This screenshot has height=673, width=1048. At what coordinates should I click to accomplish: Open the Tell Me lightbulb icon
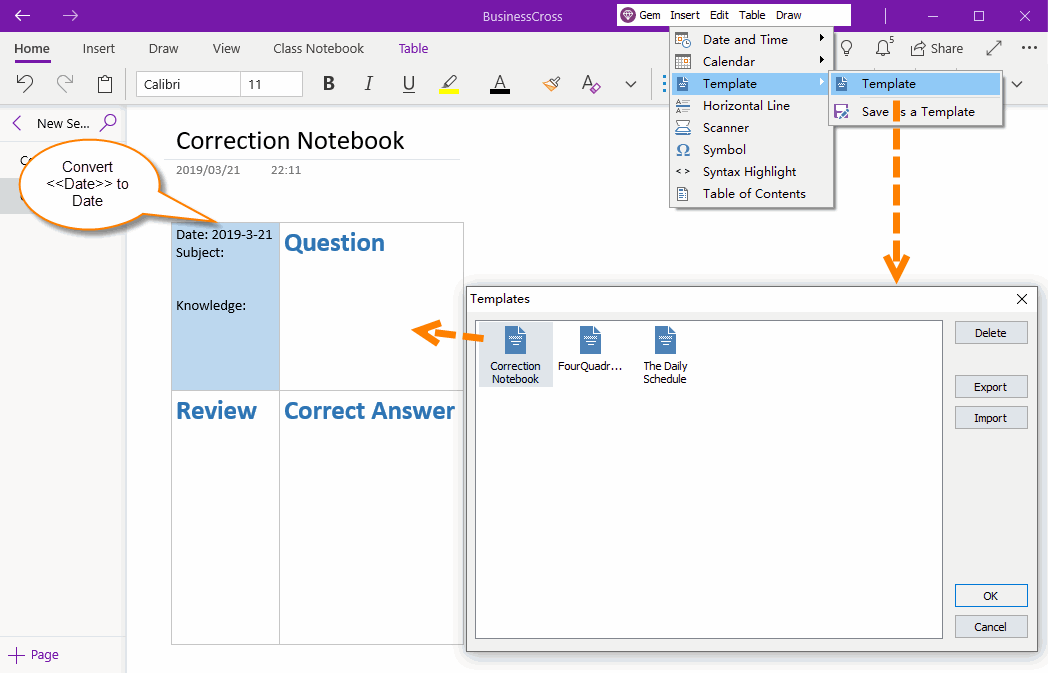[x=846, y=48]
